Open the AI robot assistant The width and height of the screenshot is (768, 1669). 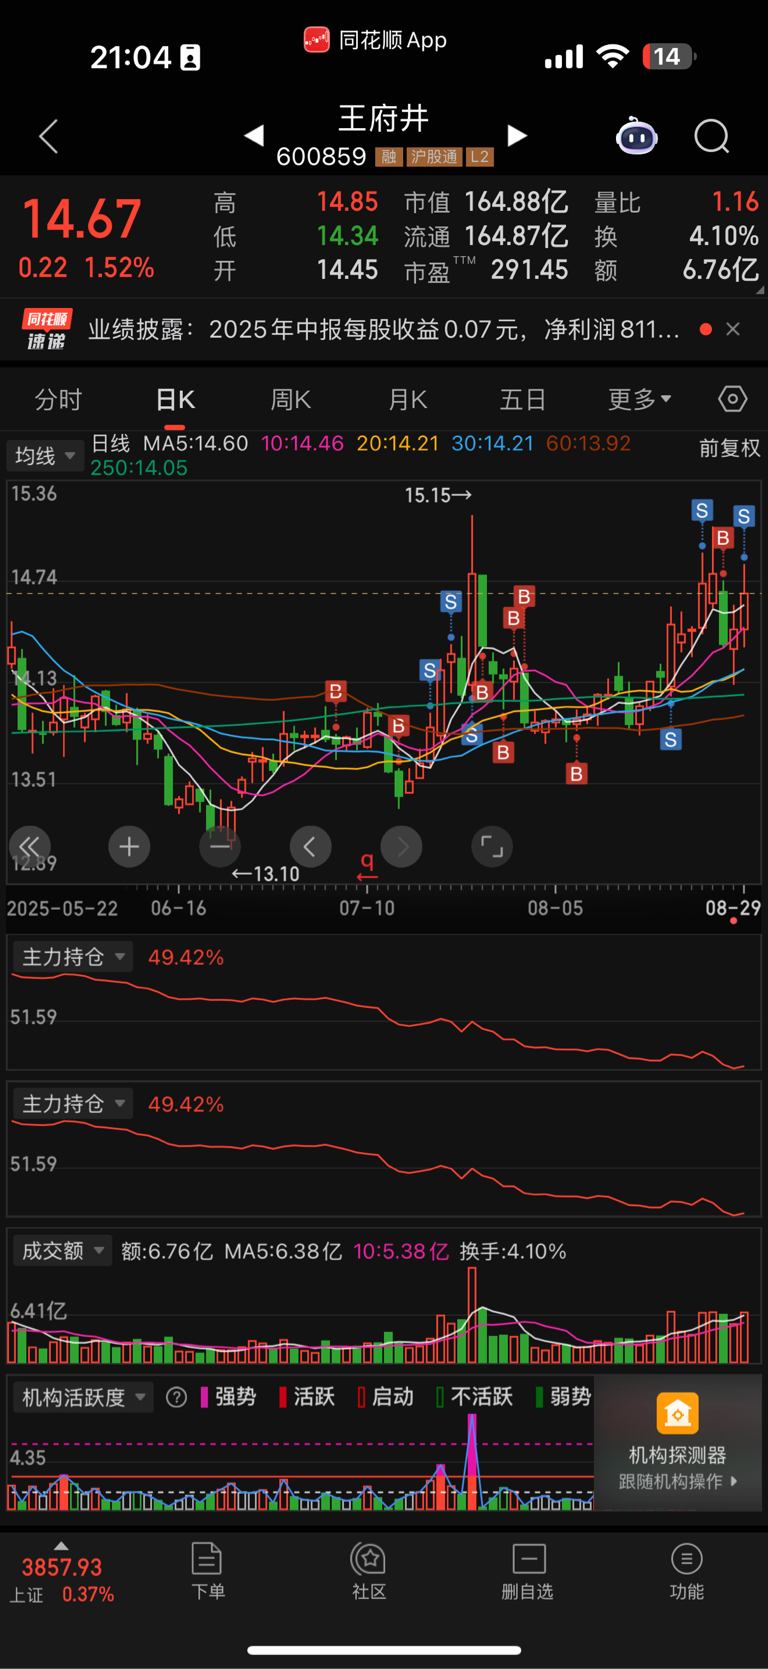637,136
